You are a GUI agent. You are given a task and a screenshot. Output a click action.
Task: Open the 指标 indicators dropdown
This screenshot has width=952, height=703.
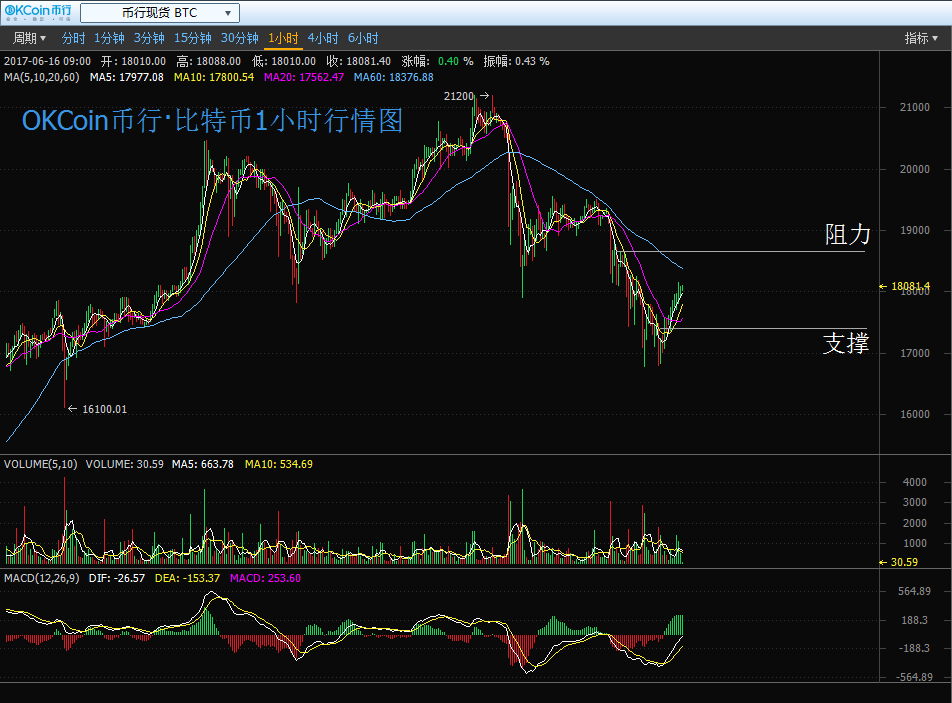[x=921, y=38]
